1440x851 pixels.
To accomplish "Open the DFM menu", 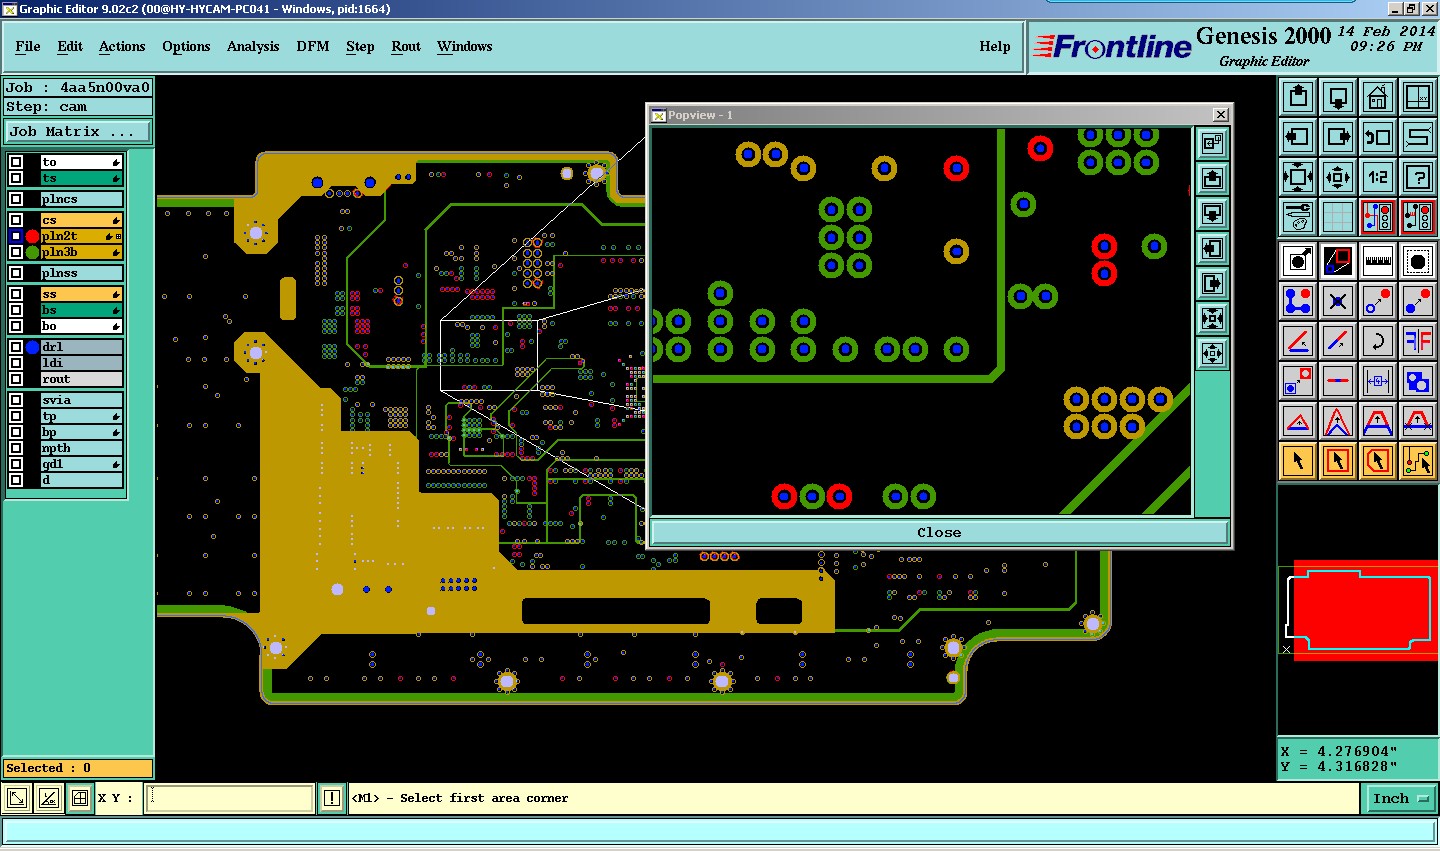I will [313, 46].
